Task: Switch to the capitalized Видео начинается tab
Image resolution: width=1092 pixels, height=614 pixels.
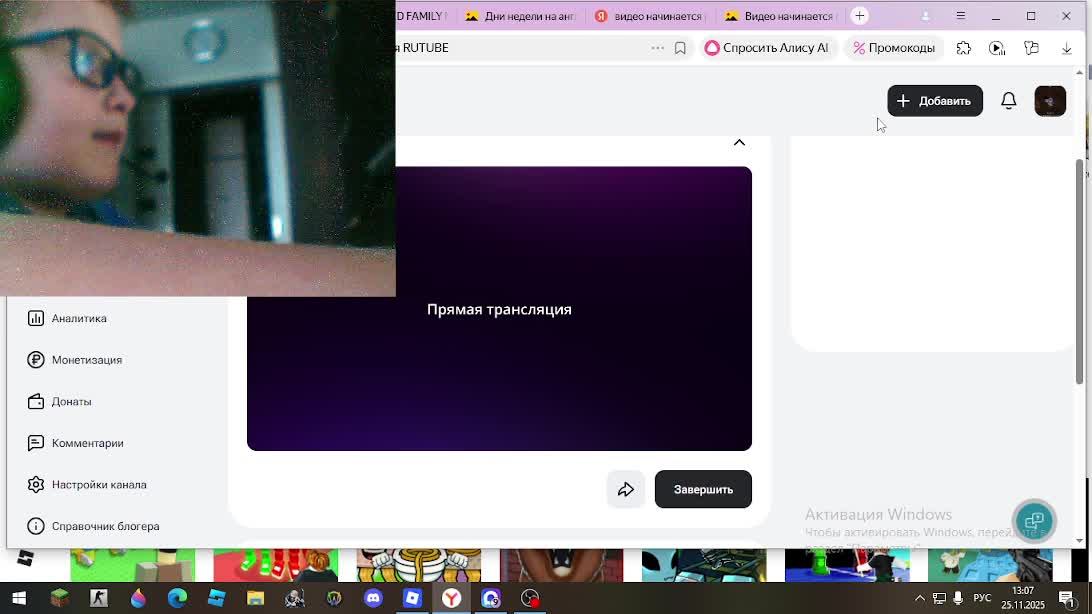Action: point(779,16)
